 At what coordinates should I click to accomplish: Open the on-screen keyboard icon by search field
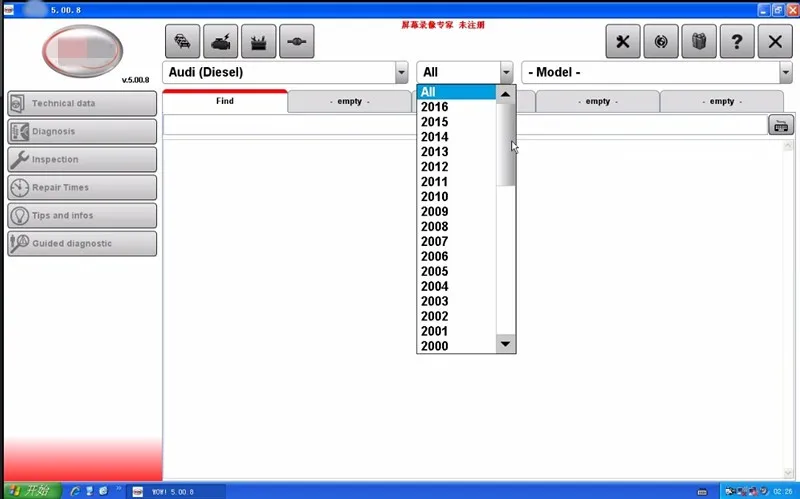(x=781, y=125)
